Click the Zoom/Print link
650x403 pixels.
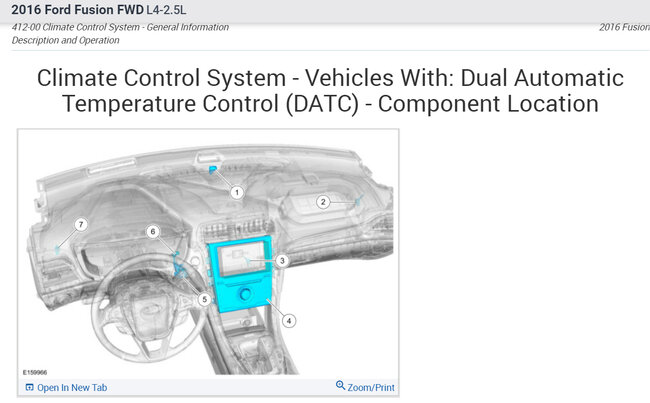pos(371,388)
